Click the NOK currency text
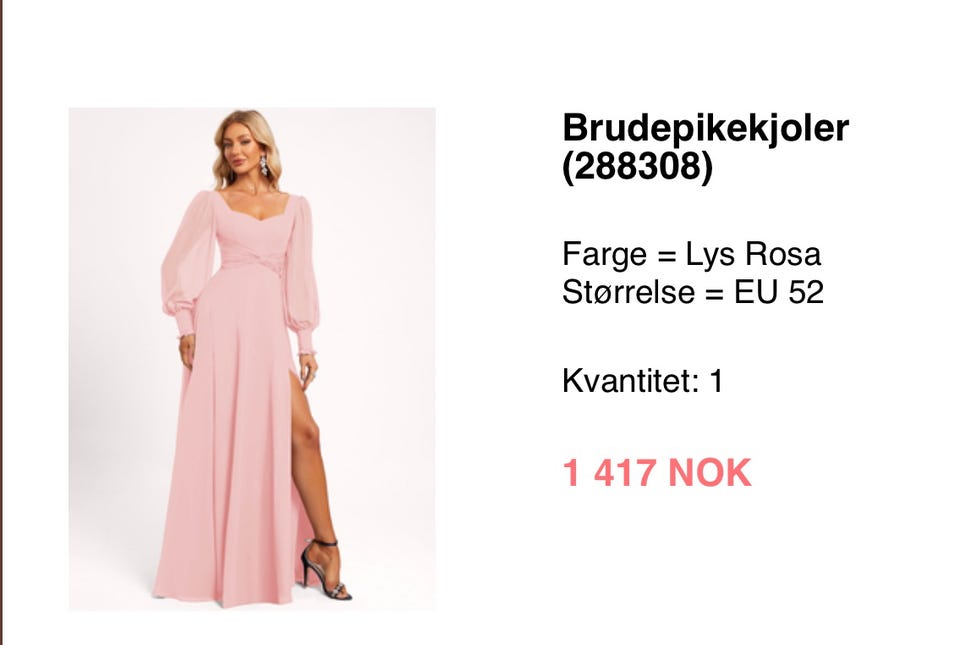 tap(710, 473)
